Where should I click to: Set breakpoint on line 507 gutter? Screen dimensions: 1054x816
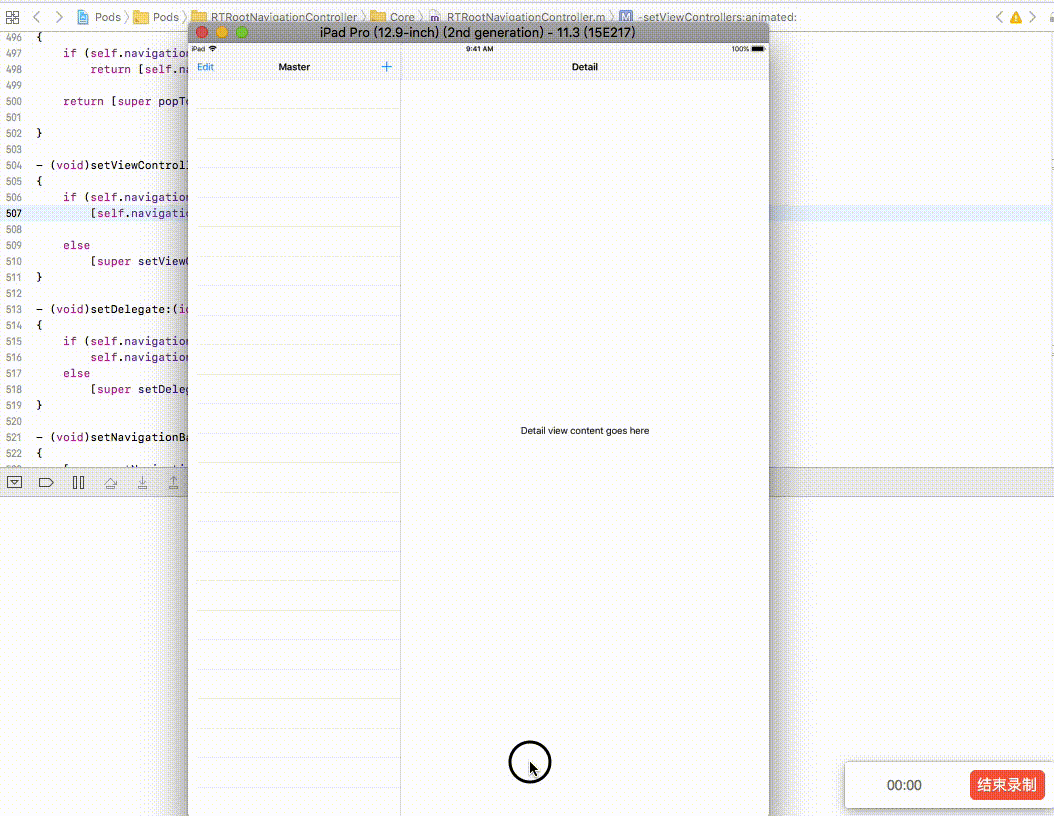click(x=14, y=213)
